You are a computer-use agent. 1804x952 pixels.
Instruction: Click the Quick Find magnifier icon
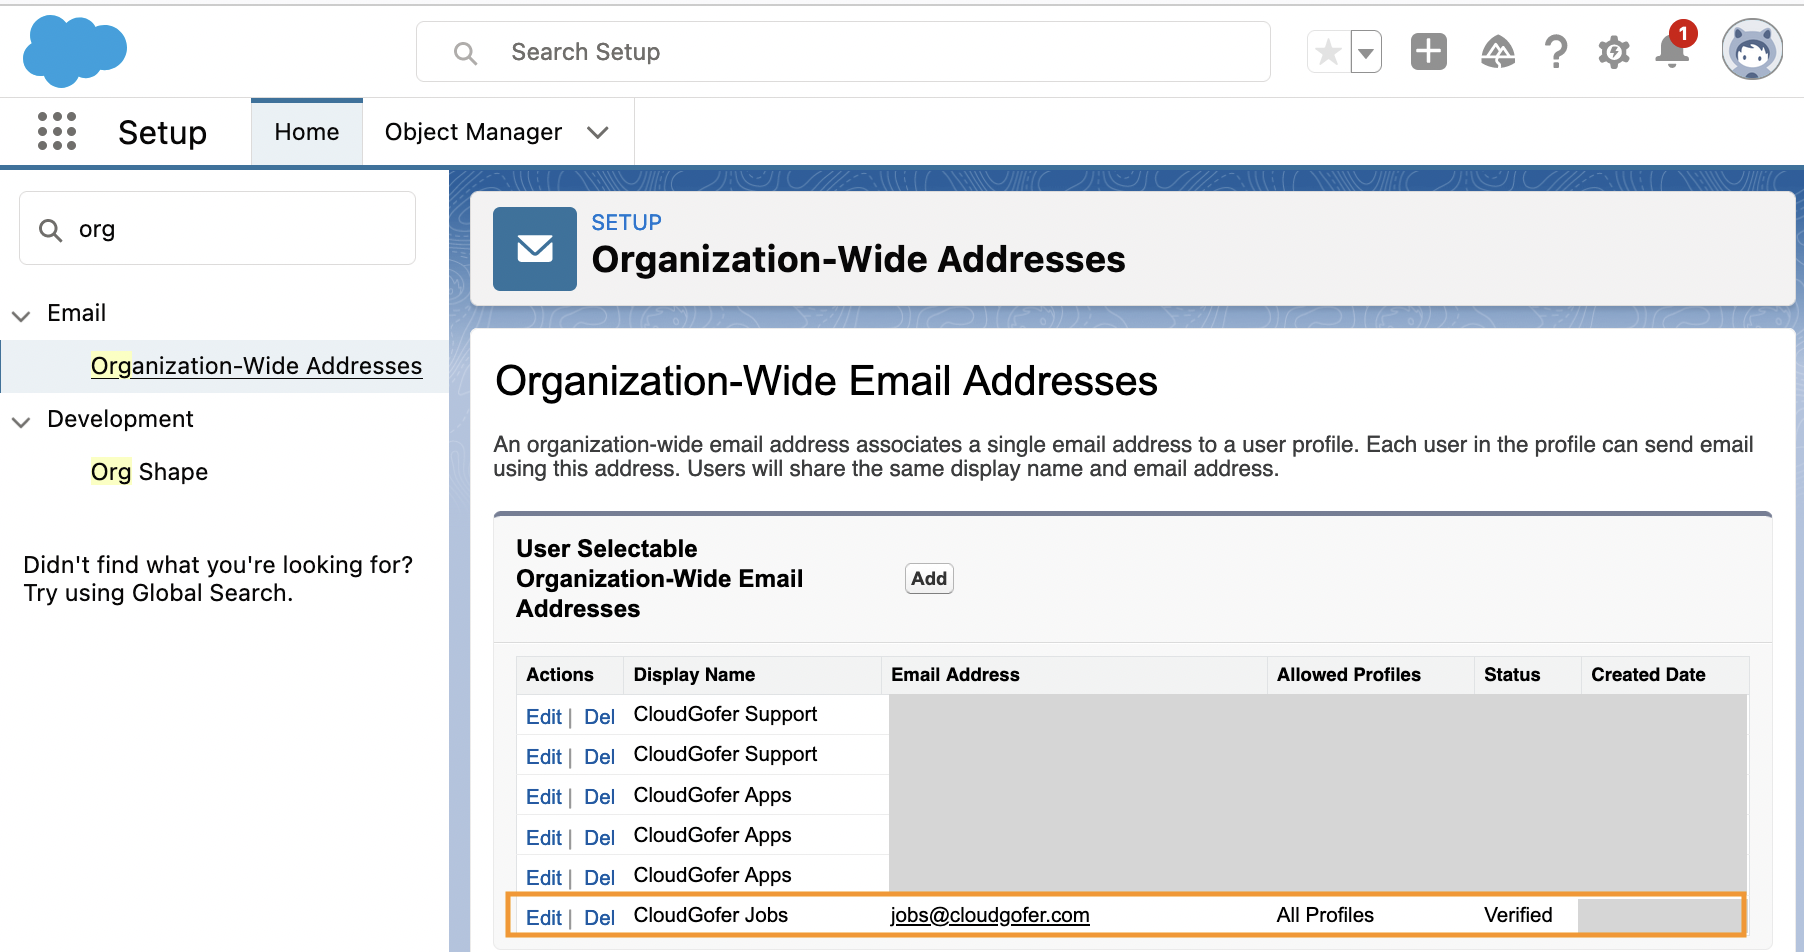[x=50, y=231]
